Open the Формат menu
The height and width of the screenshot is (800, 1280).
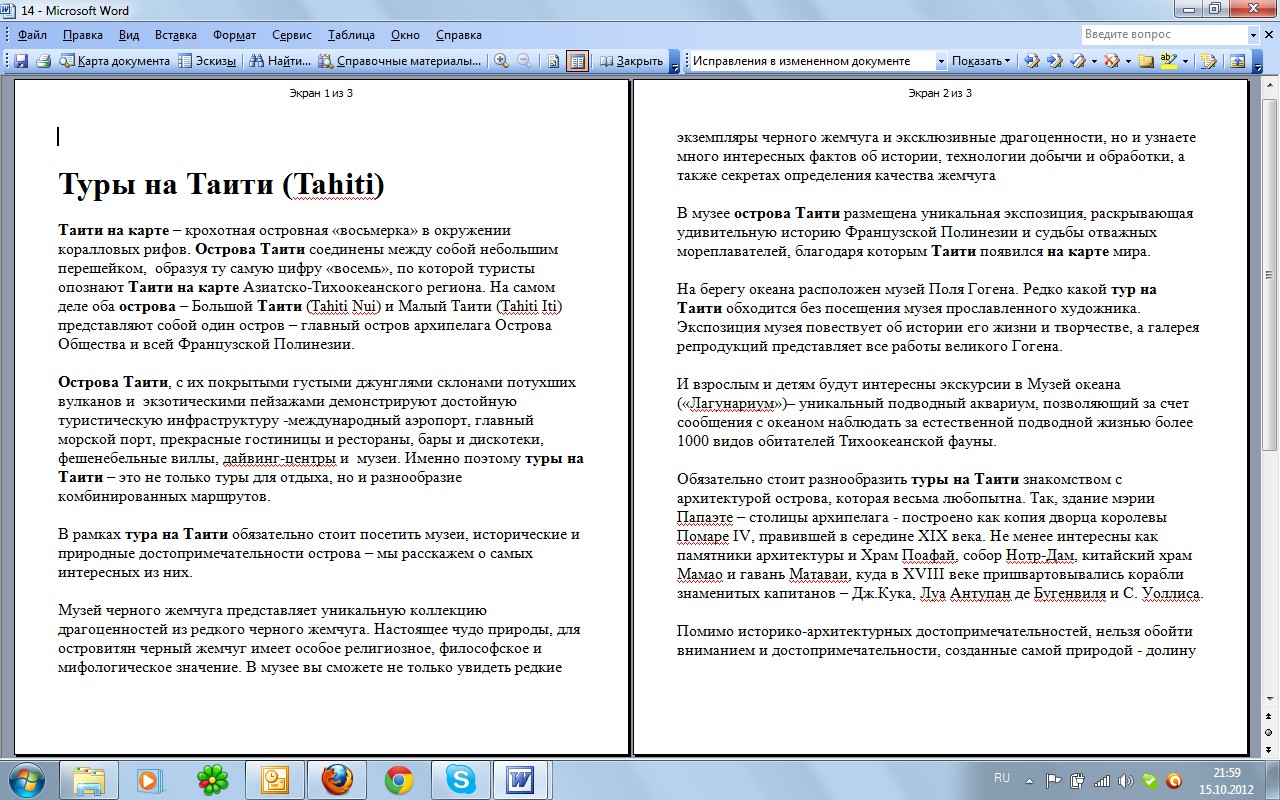(x=234, y=34)
